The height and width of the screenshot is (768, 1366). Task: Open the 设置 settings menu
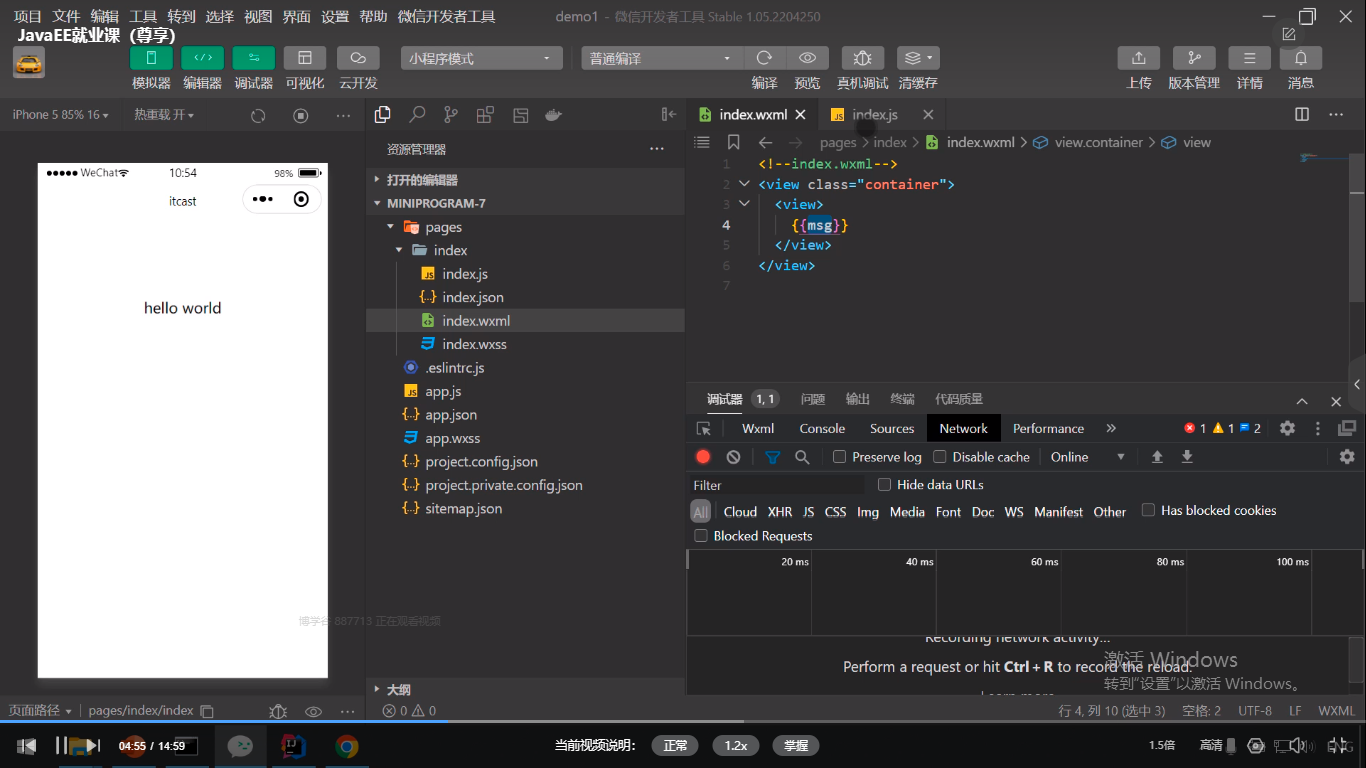pos(335,16)
